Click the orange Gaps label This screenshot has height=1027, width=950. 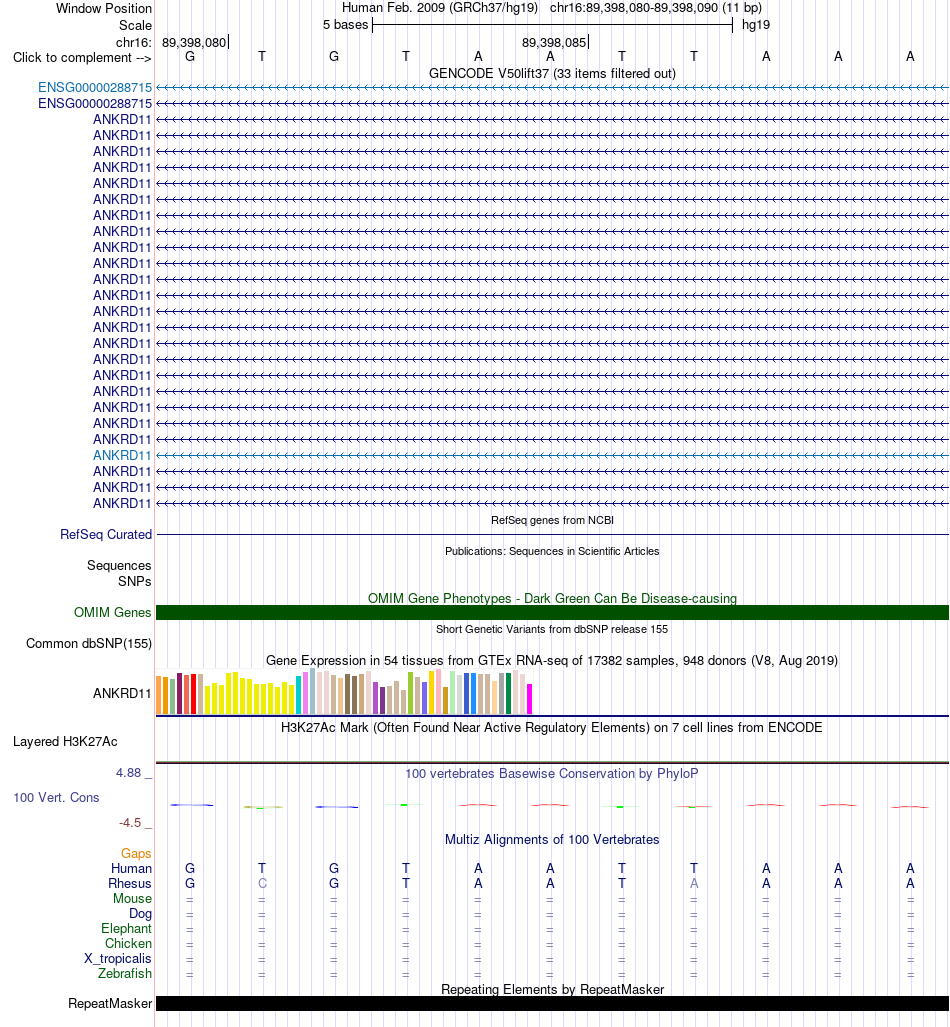[x=136, y=853]
